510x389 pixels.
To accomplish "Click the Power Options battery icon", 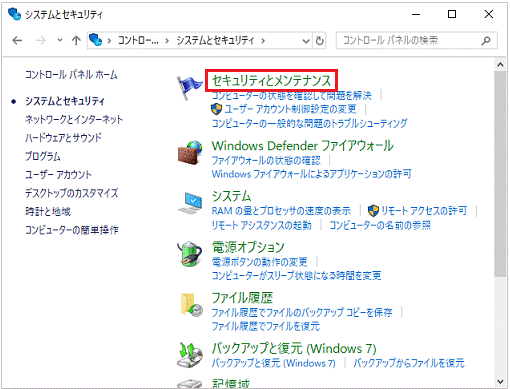I will coord(189,254).
